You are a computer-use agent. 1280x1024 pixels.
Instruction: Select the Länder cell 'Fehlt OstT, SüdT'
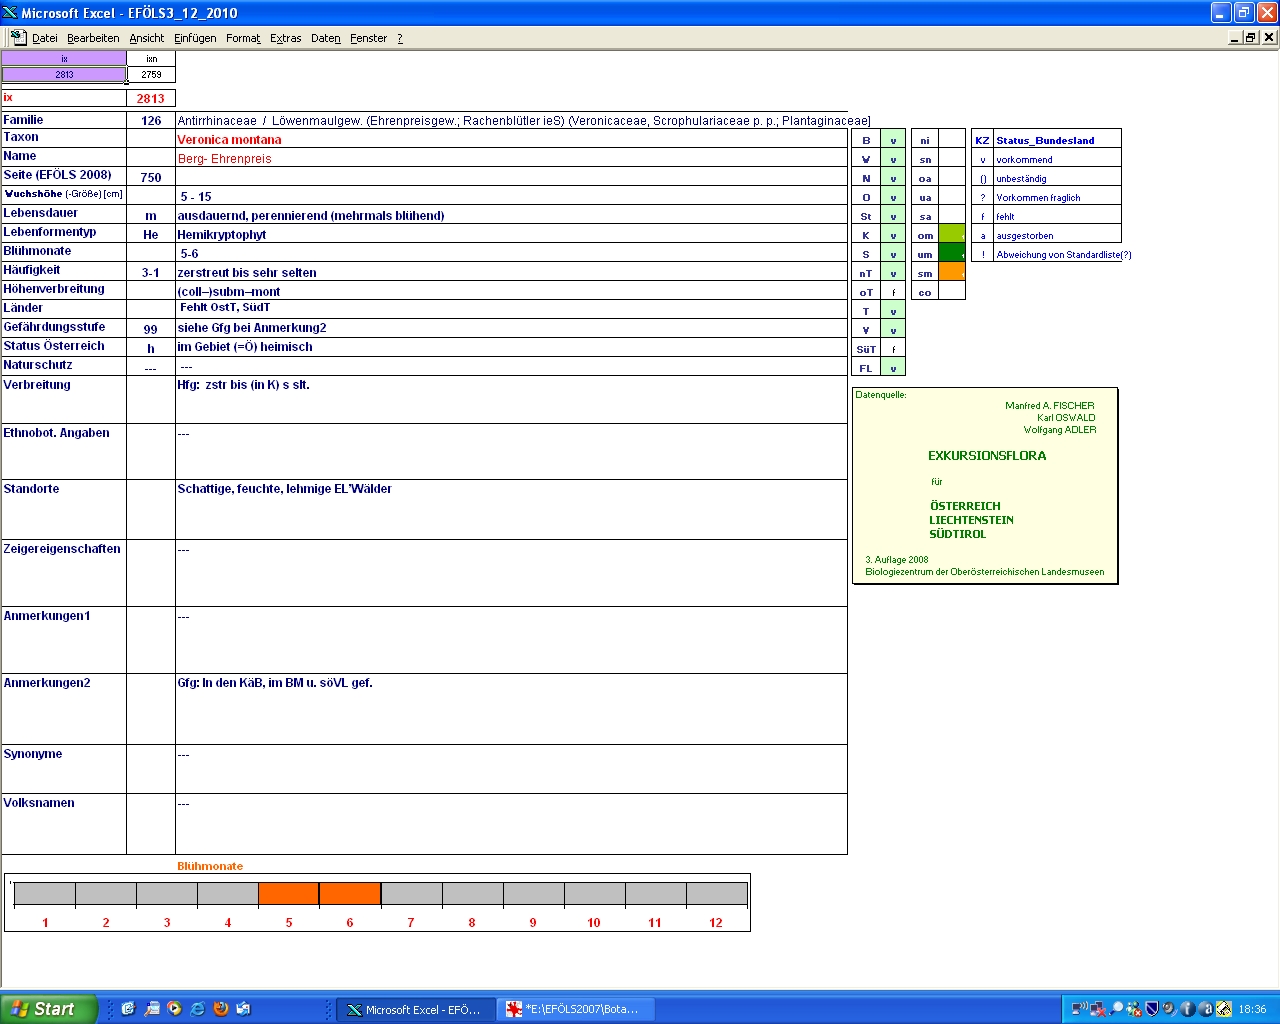coord(511,308)
